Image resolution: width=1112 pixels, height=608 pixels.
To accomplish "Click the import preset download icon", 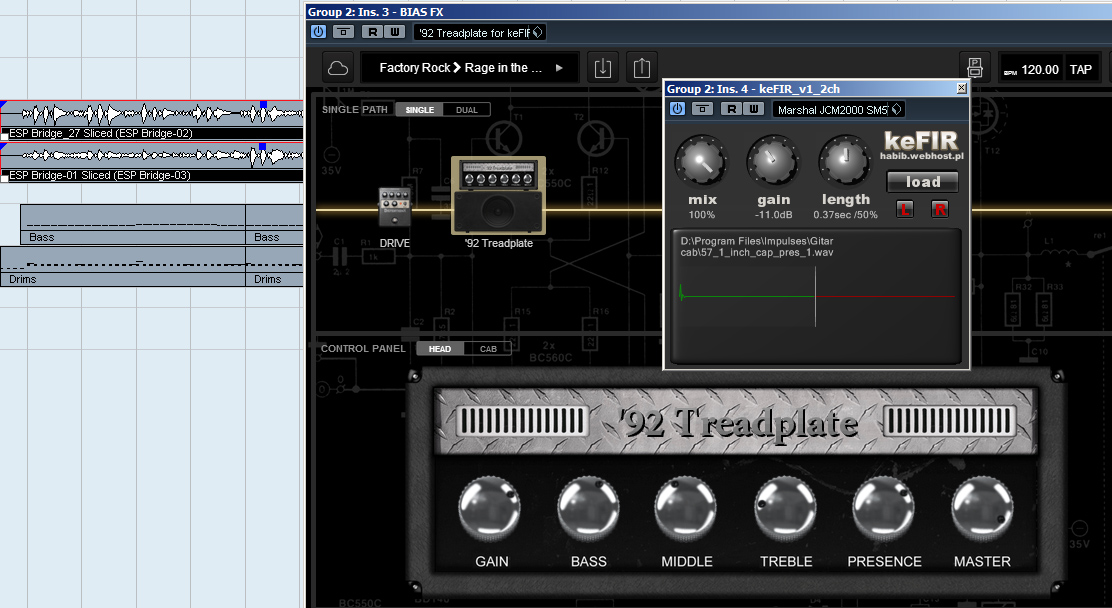I will click(x=602, y=68).
